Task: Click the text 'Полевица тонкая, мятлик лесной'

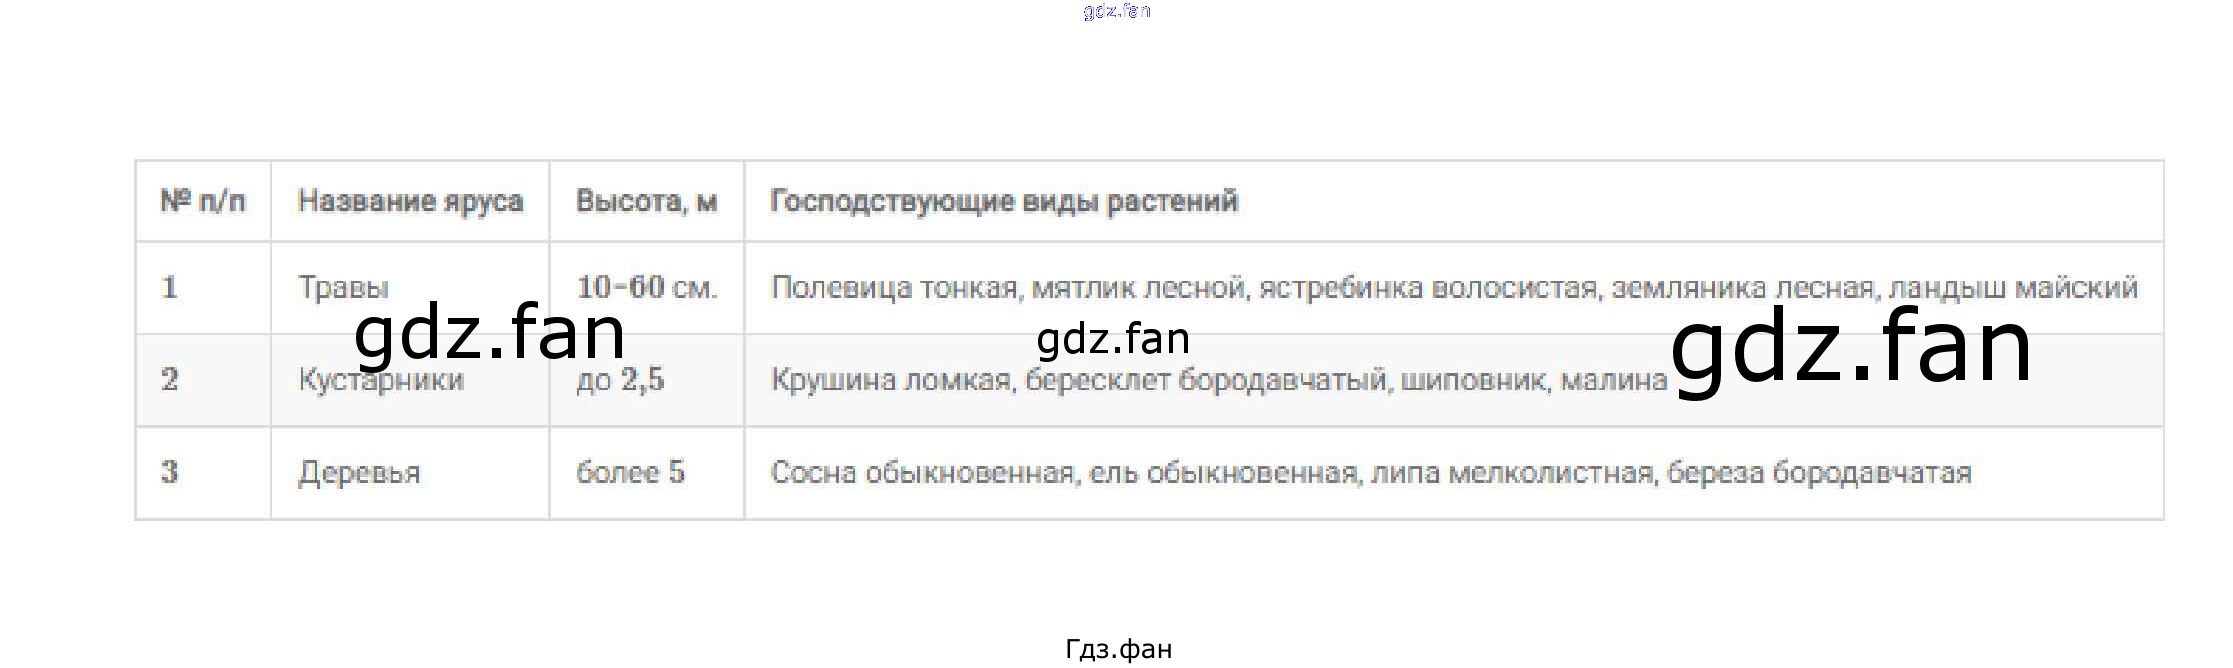Action: pyautogui.click(x=1008, y=288)
